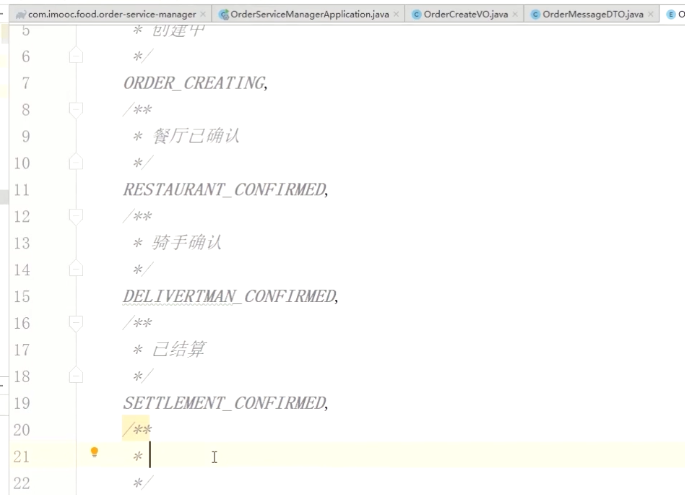
Task: Click the comment text 已结算
Action: pyautogui.click(x=179, y=349)
